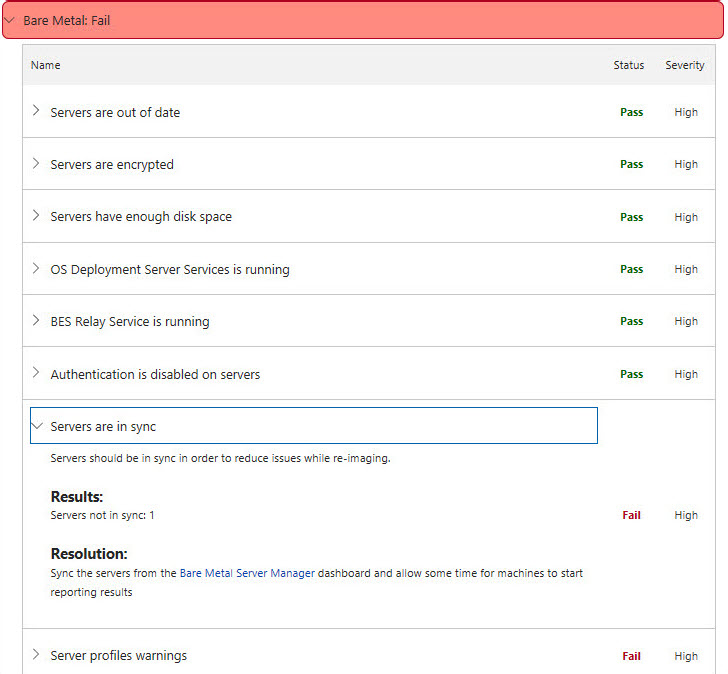Open the Bare Metal Server Manager link
728x674 pixels.
pyautogui.click(x=247, y=573)
